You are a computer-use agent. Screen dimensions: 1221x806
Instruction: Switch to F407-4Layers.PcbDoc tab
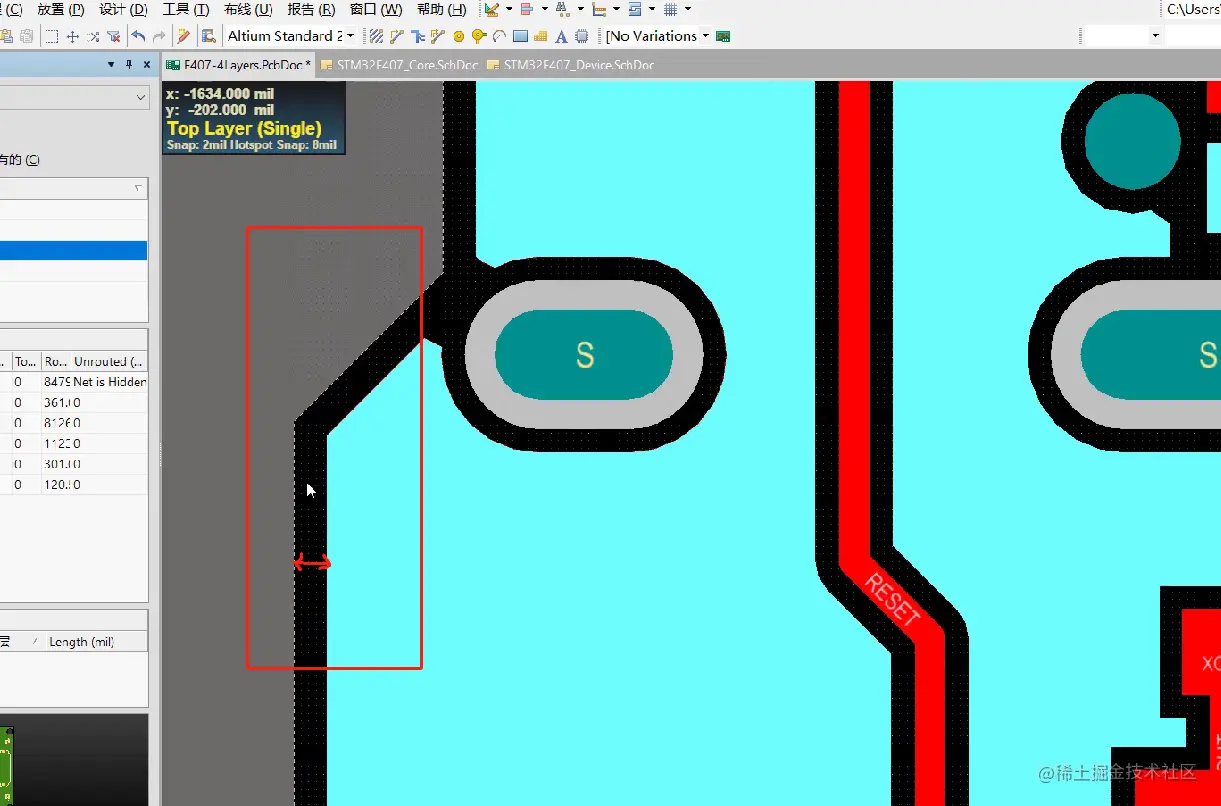point(239,64)
